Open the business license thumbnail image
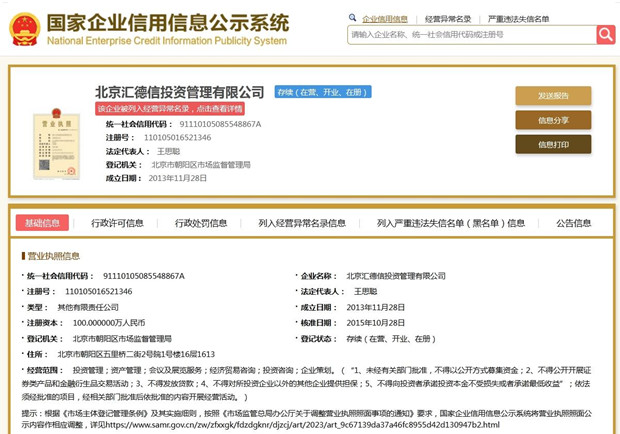 click(57, 144)
